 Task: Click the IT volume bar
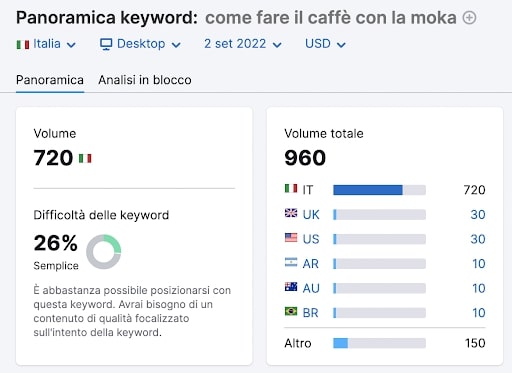[379, 190]
